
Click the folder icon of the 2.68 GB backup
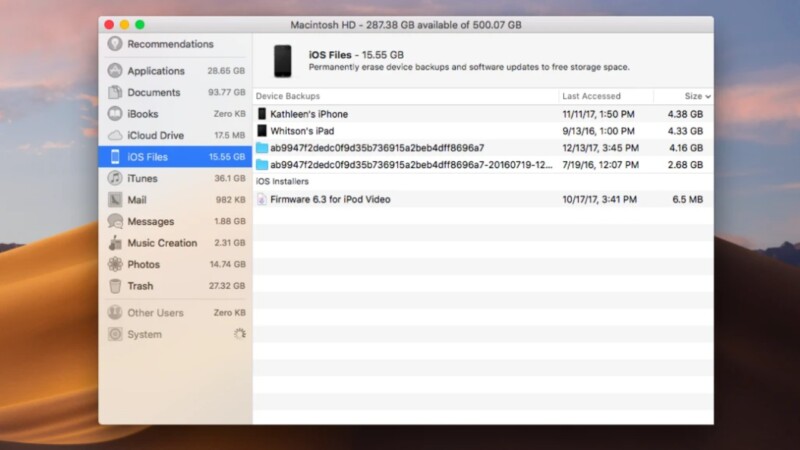[262, 165]
